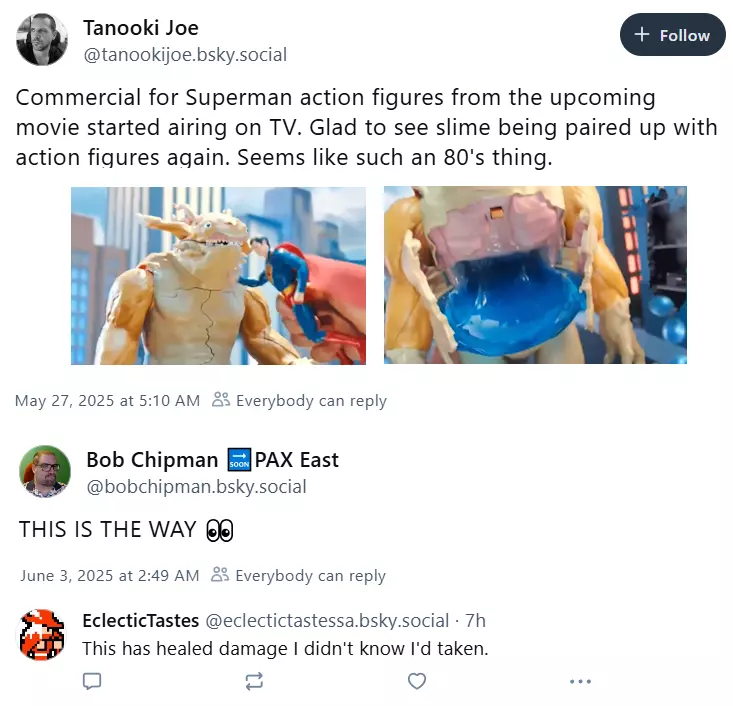
Task: Open the June 3, 2025 timestamp
Action: pyautogui.click(x=110, y=576)
